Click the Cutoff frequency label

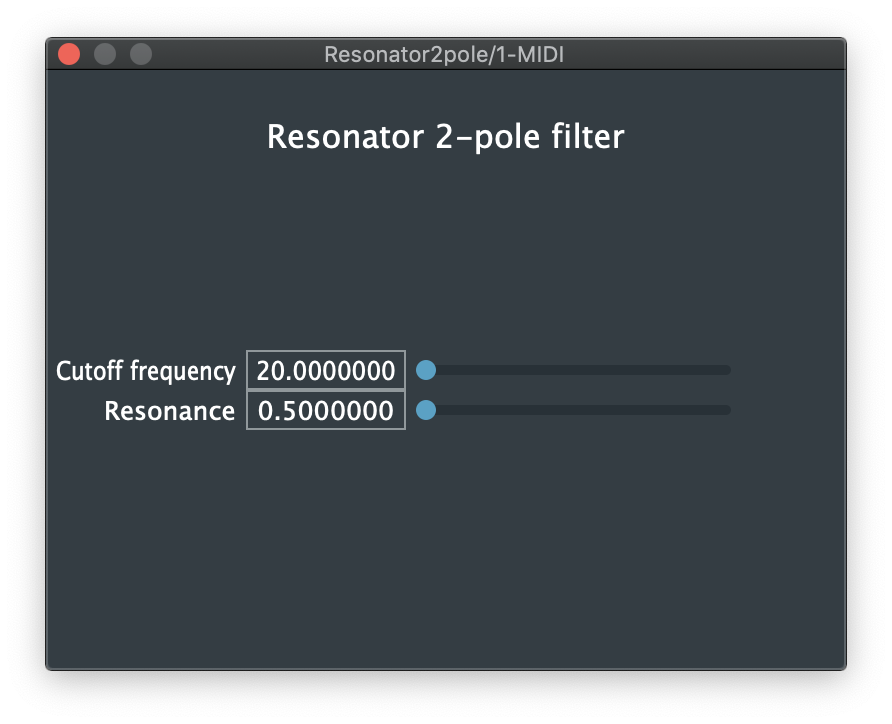(146, 370)
